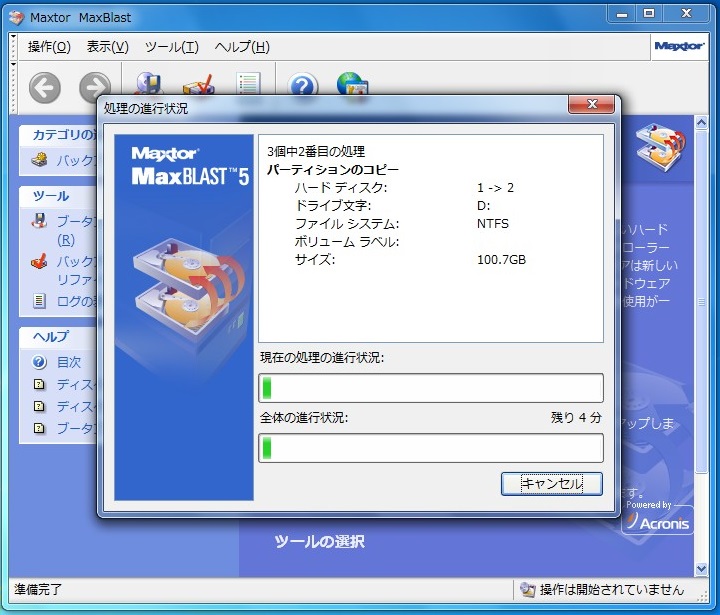Image resolution: width=720 pixels, height=615 pixels.
Task: Click the vertical scrollbar thumb
Action: (x=701, y=301)
